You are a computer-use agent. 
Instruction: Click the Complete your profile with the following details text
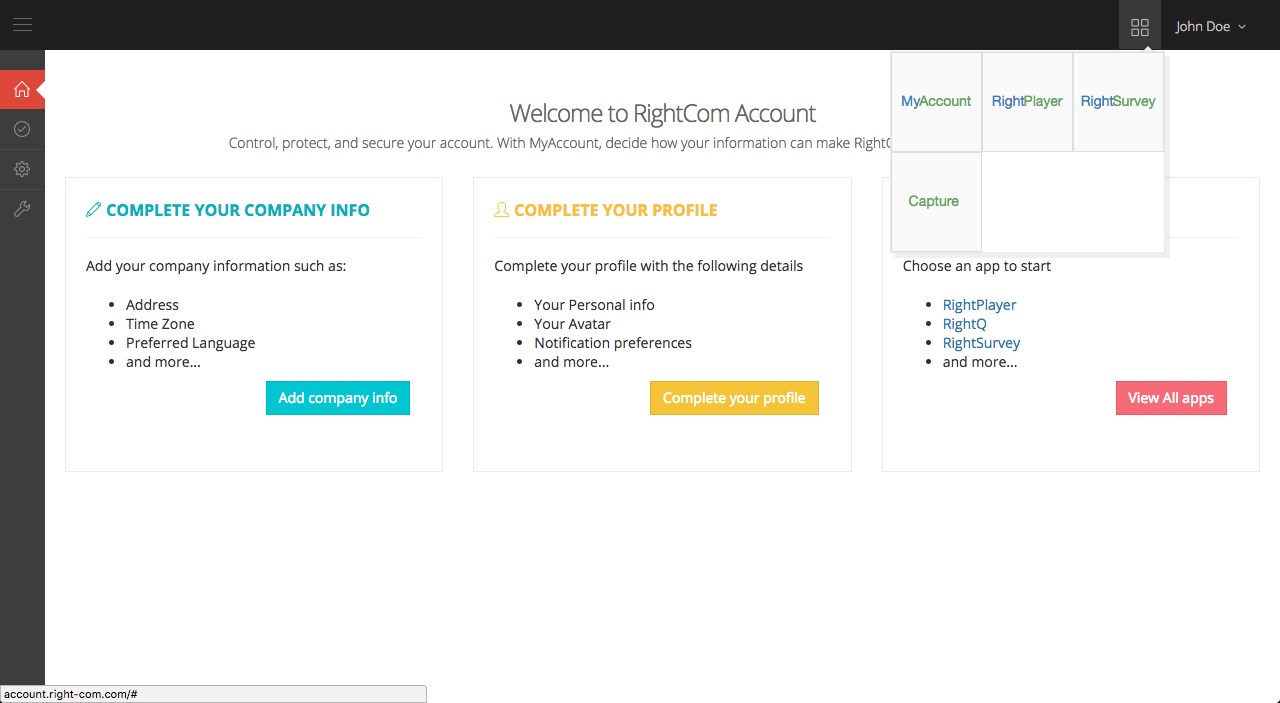click(648, 266)
